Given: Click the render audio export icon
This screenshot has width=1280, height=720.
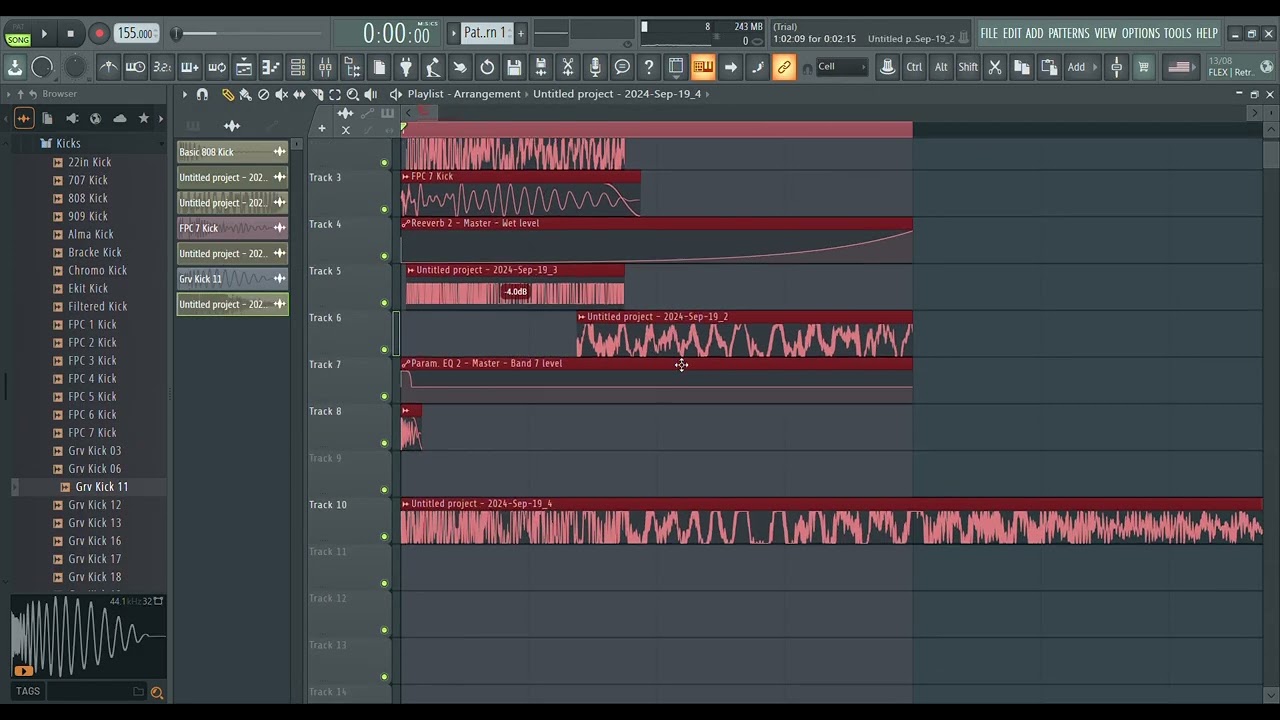Looking at the screenshot, I should 541,67.
